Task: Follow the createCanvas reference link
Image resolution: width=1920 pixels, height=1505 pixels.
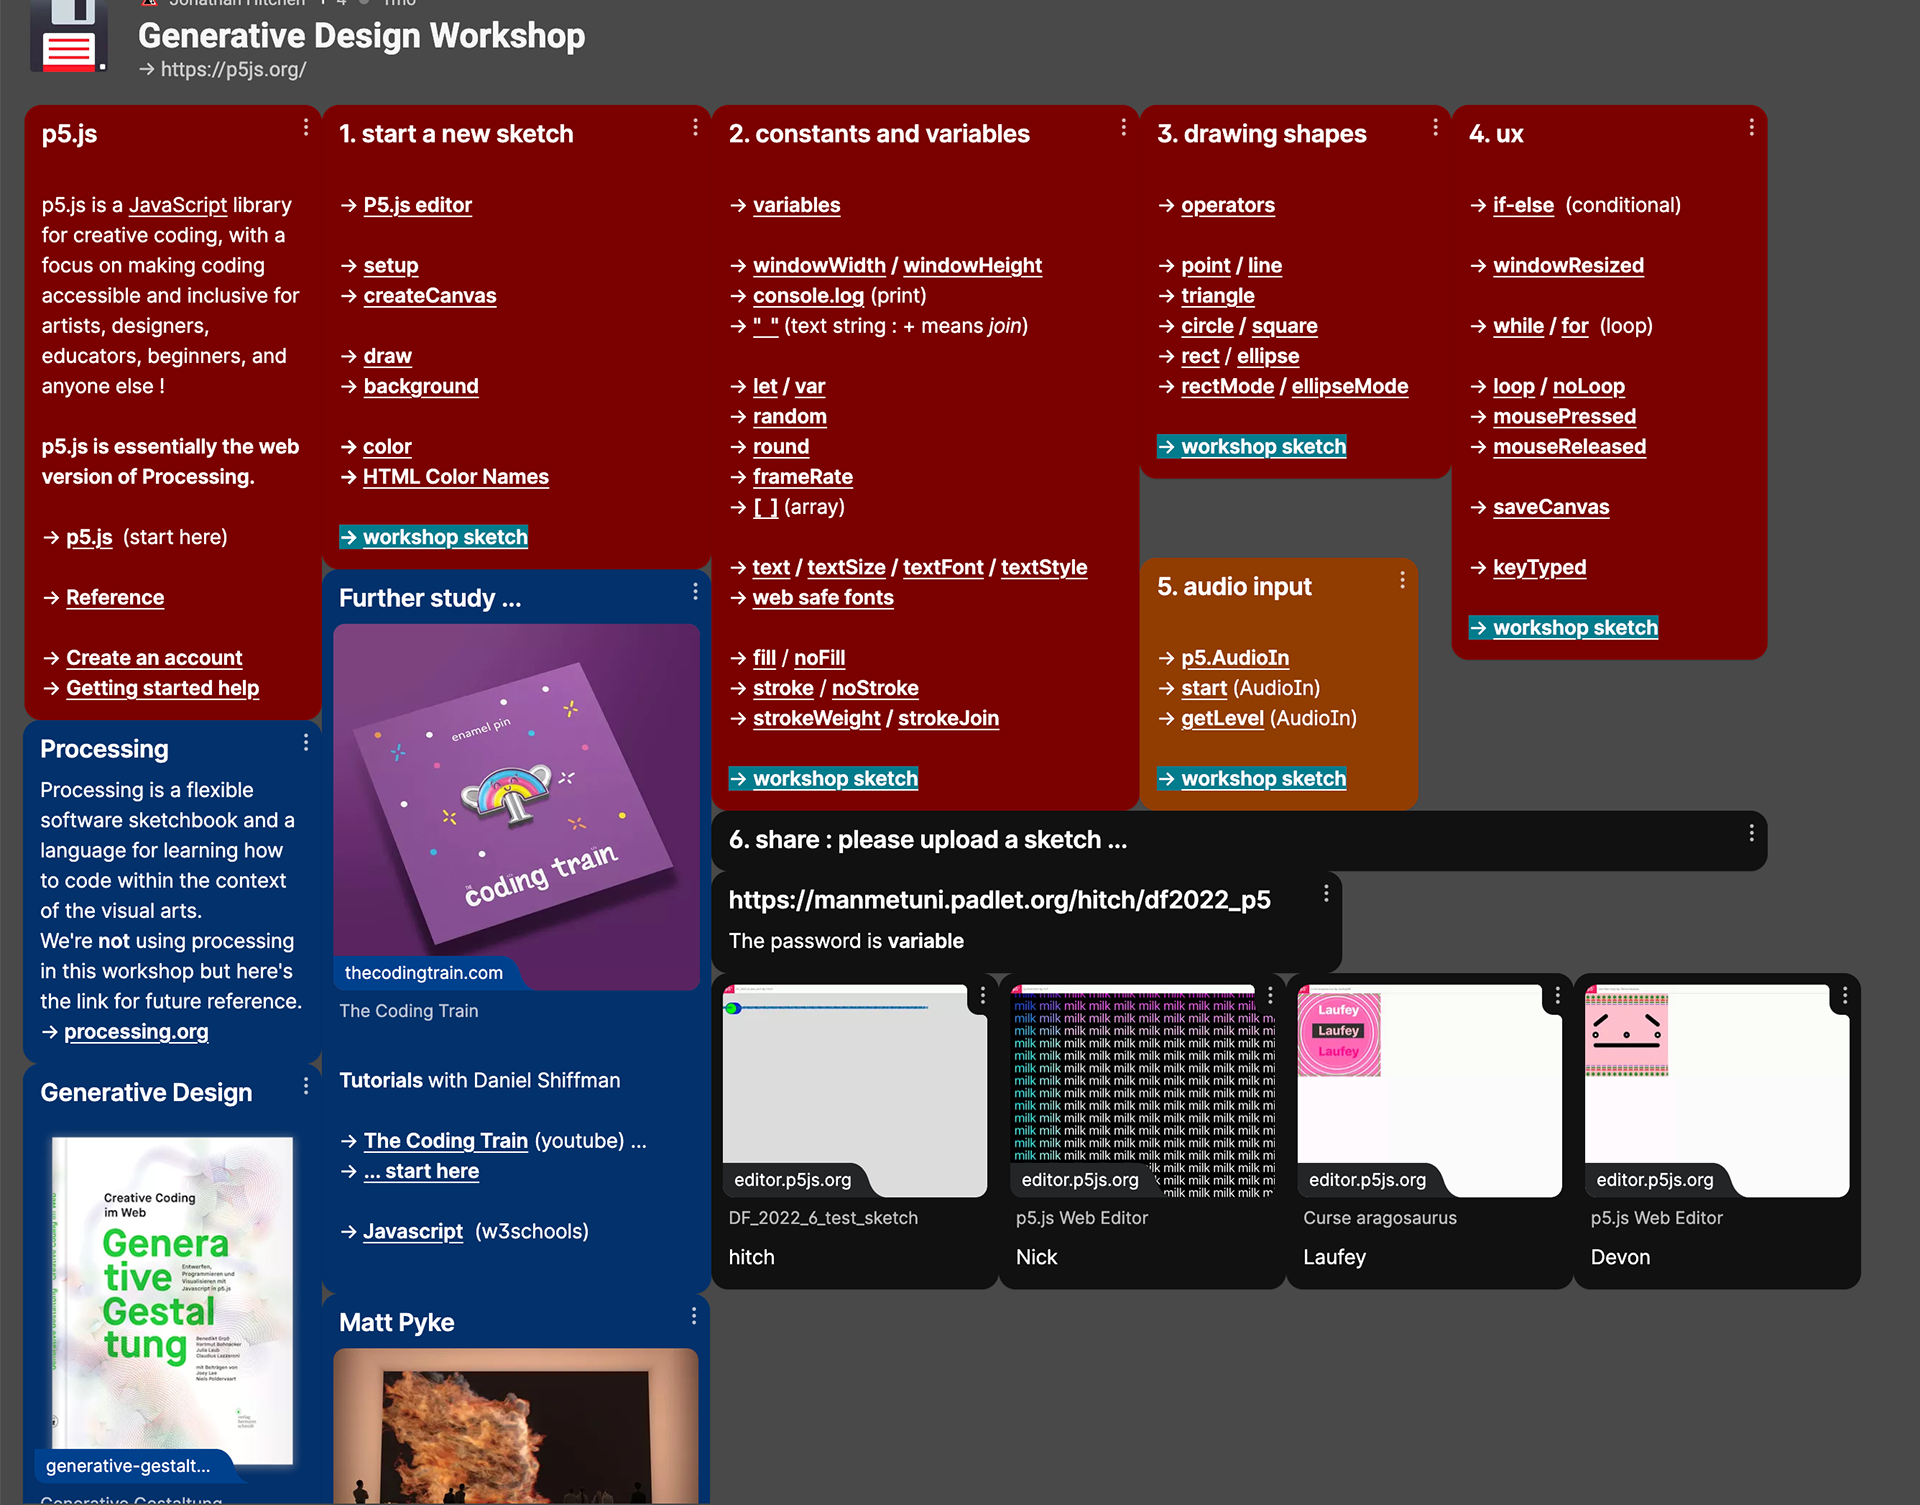Action: coord(429,296)
